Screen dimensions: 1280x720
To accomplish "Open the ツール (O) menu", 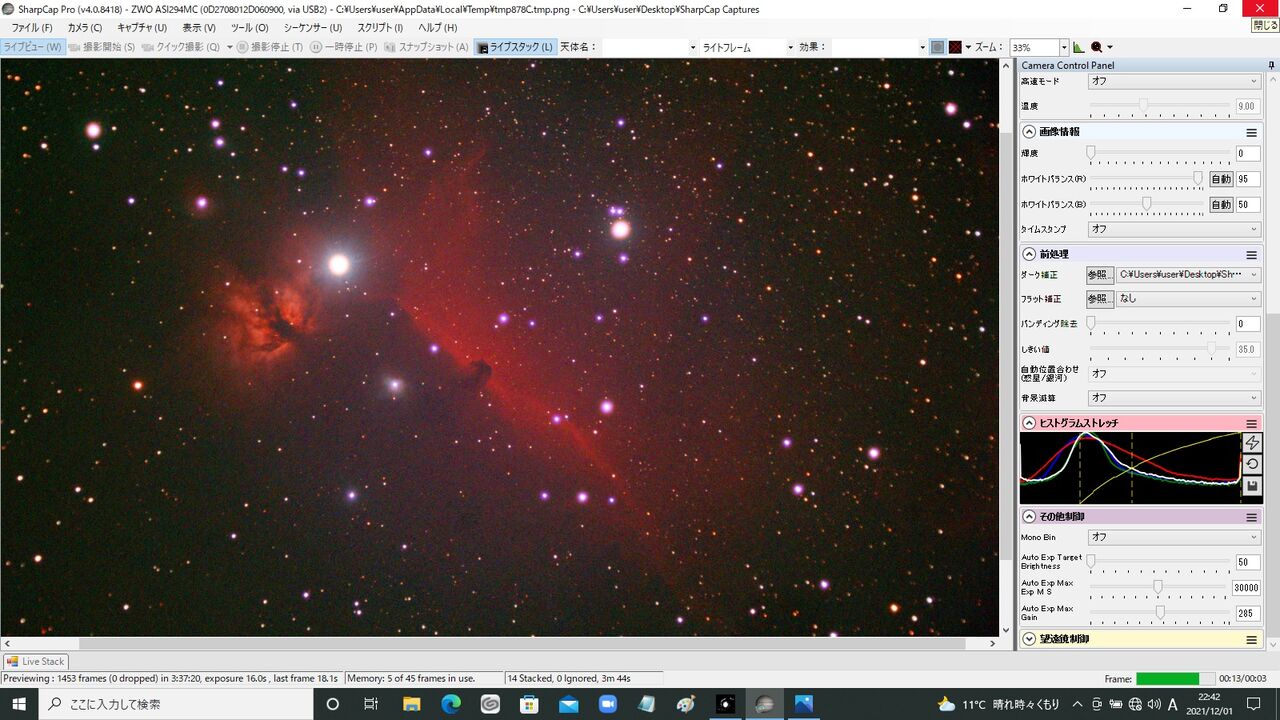I will (x=249, y=28).
